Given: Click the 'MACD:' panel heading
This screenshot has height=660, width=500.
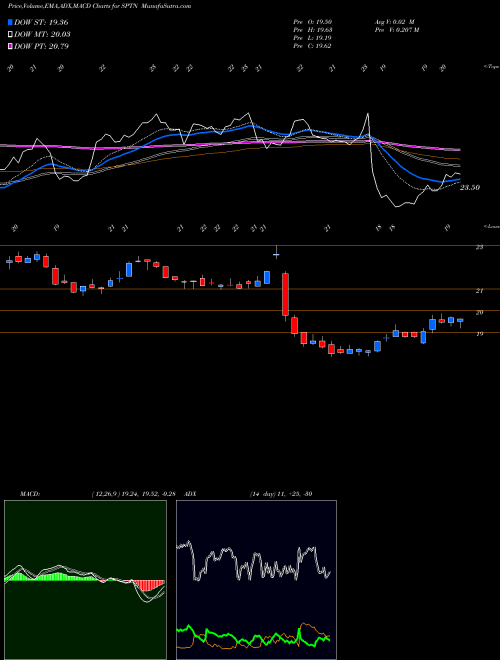Looking at the screenshot, I should pyautogui.click(x=30, y=494).
